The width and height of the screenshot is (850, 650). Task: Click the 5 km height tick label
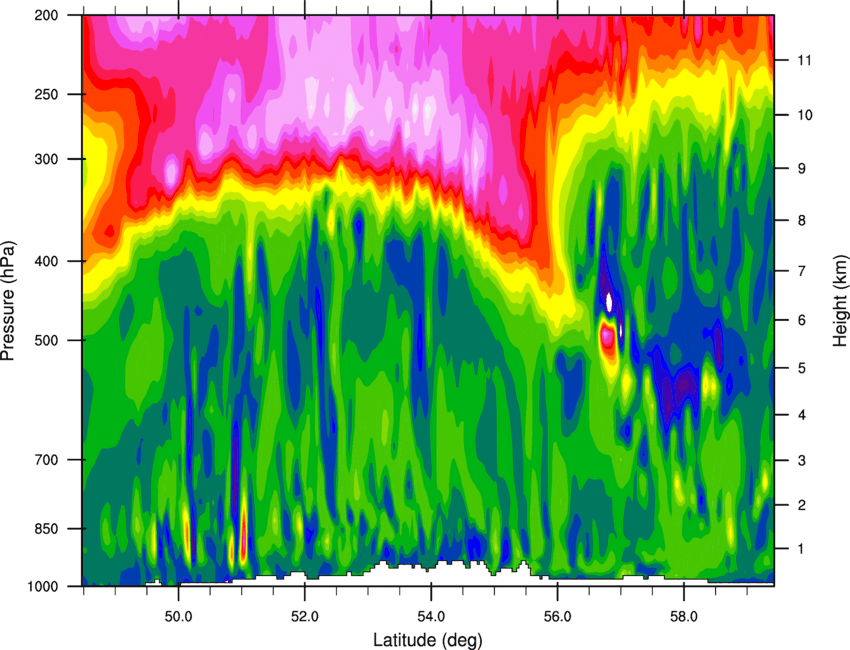801,368
